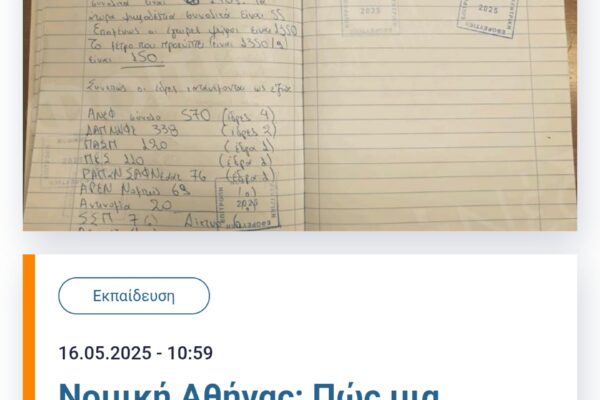Click the handwritten ΠΑΣΠ 120 line

pos(125,145)
